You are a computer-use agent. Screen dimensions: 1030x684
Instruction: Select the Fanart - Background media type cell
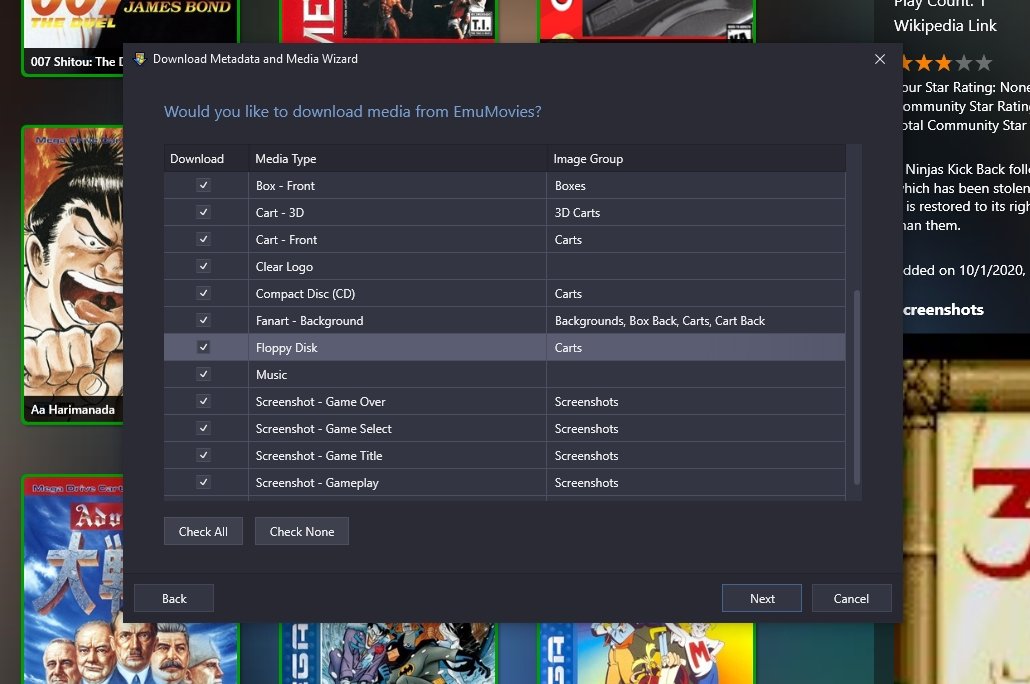397,320
